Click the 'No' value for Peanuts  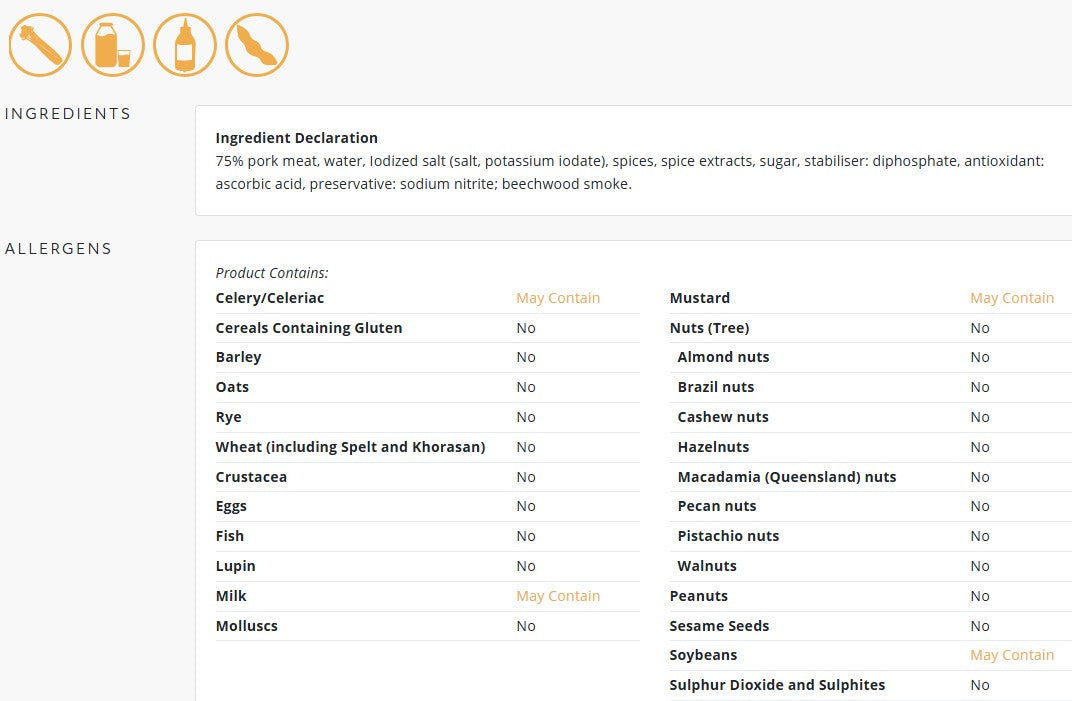pyautogui.click(x=980, y=596)
